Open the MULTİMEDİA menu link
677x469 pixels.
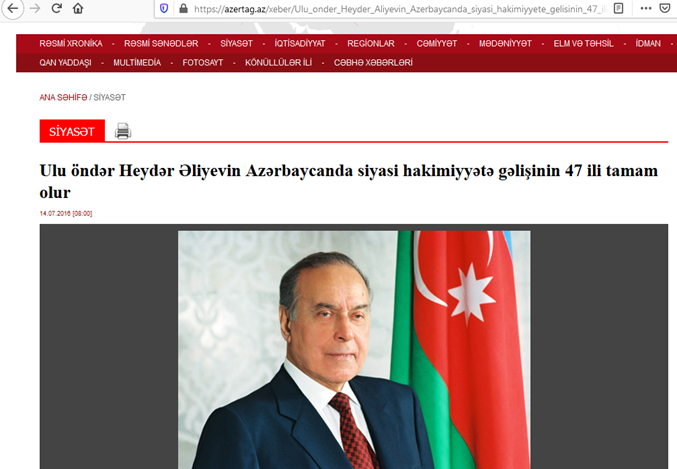tap(137, 63)
